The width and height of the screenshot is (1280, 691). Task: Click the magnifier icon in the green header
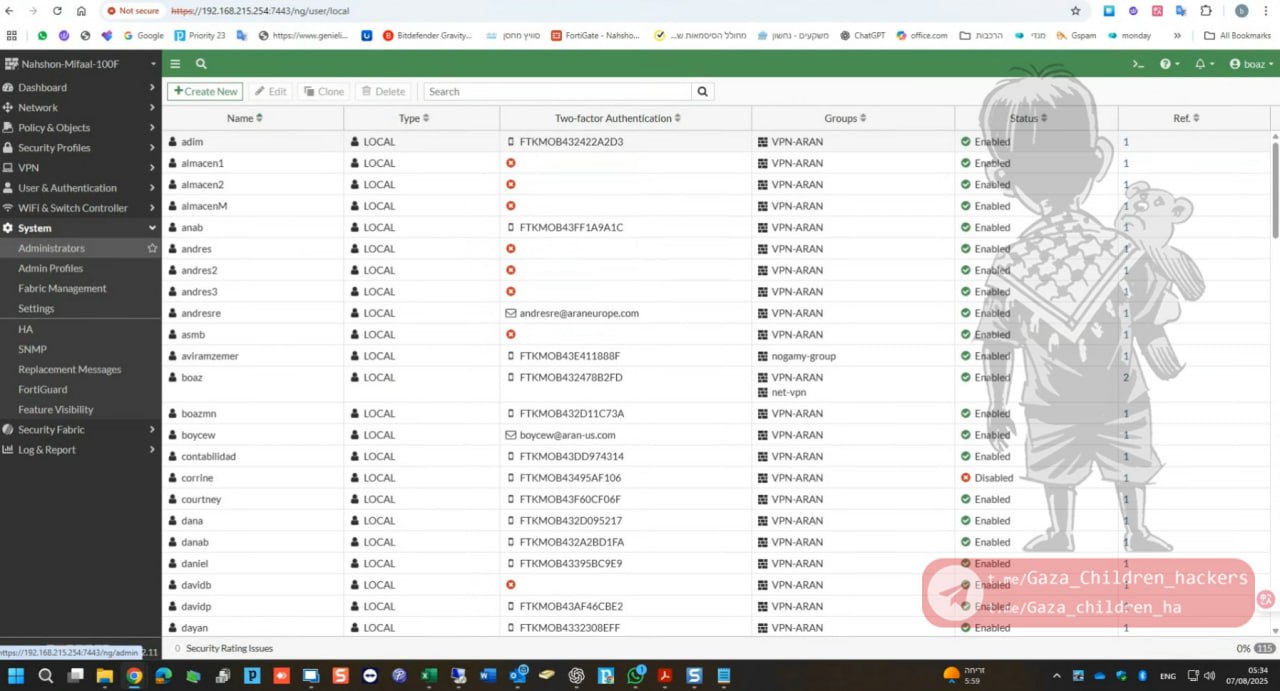tap(201, 63)
